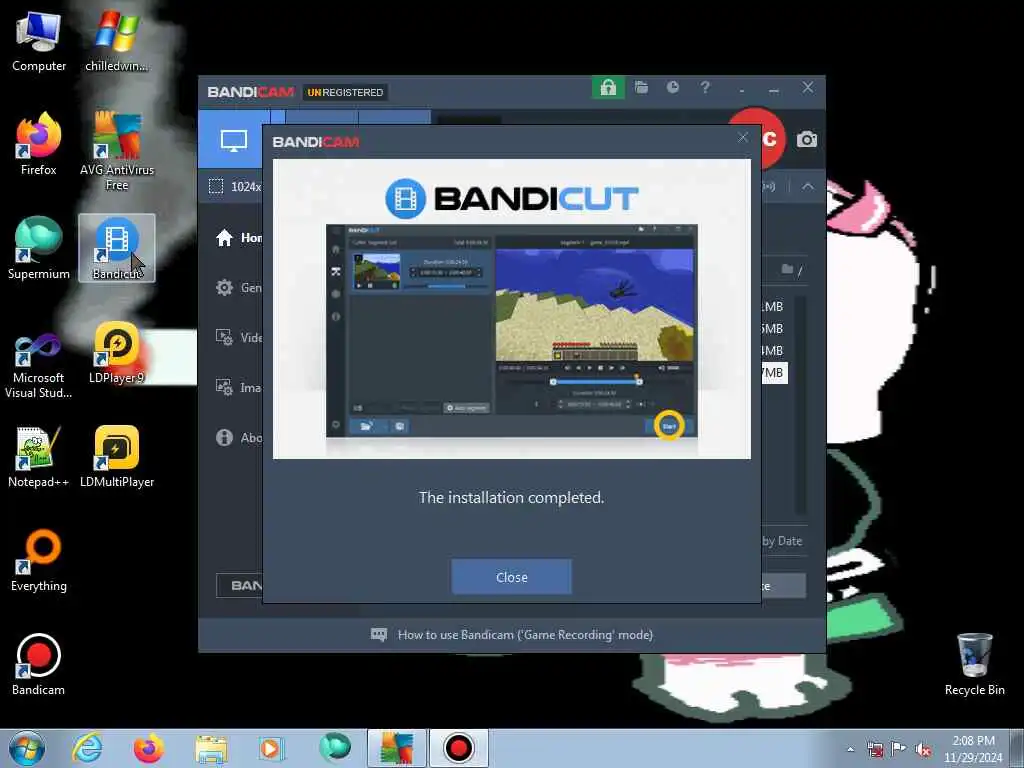Select the Firefox desktop shortcut
The width and height of the screenshot is (1024, 768).
[x=39, y=144]
